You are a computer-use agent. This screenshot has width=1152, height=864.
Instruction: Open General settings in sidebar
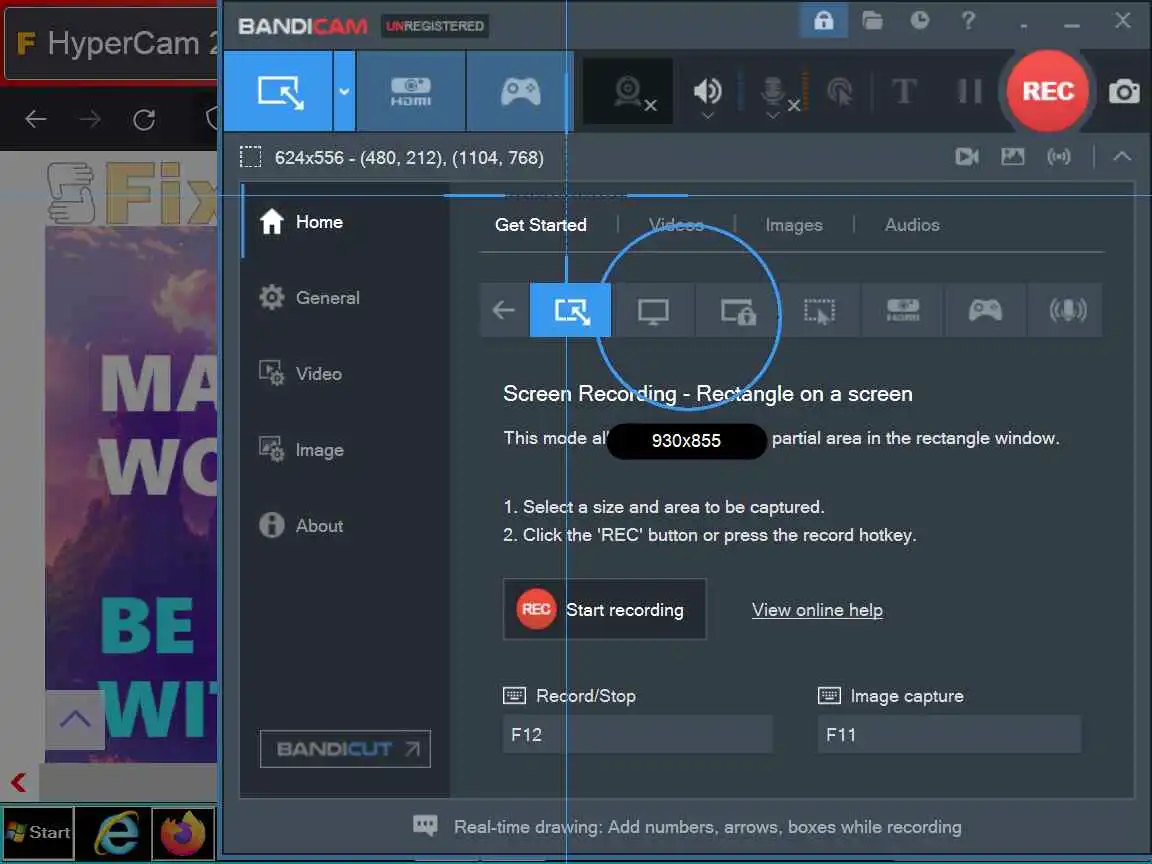point(345,298)
